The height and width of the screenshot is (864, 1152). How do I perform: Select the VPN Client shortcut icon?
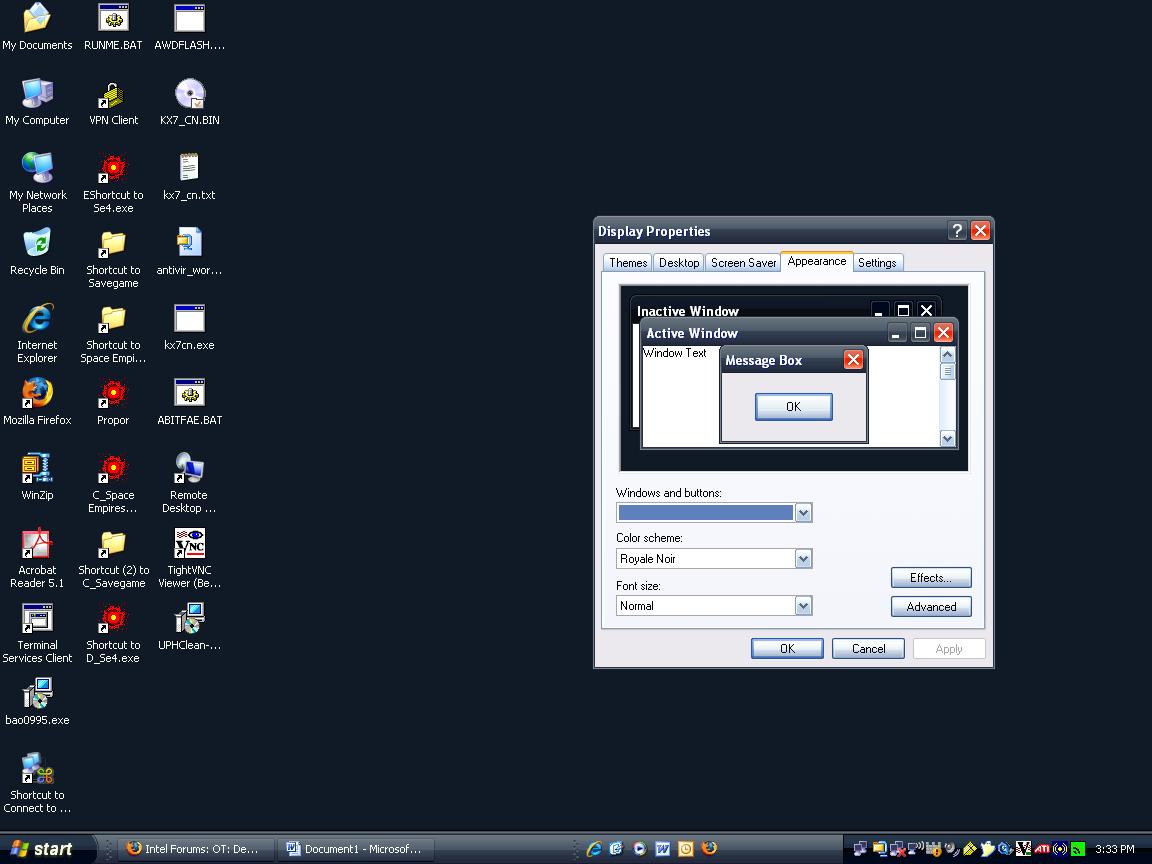(113, 95)
